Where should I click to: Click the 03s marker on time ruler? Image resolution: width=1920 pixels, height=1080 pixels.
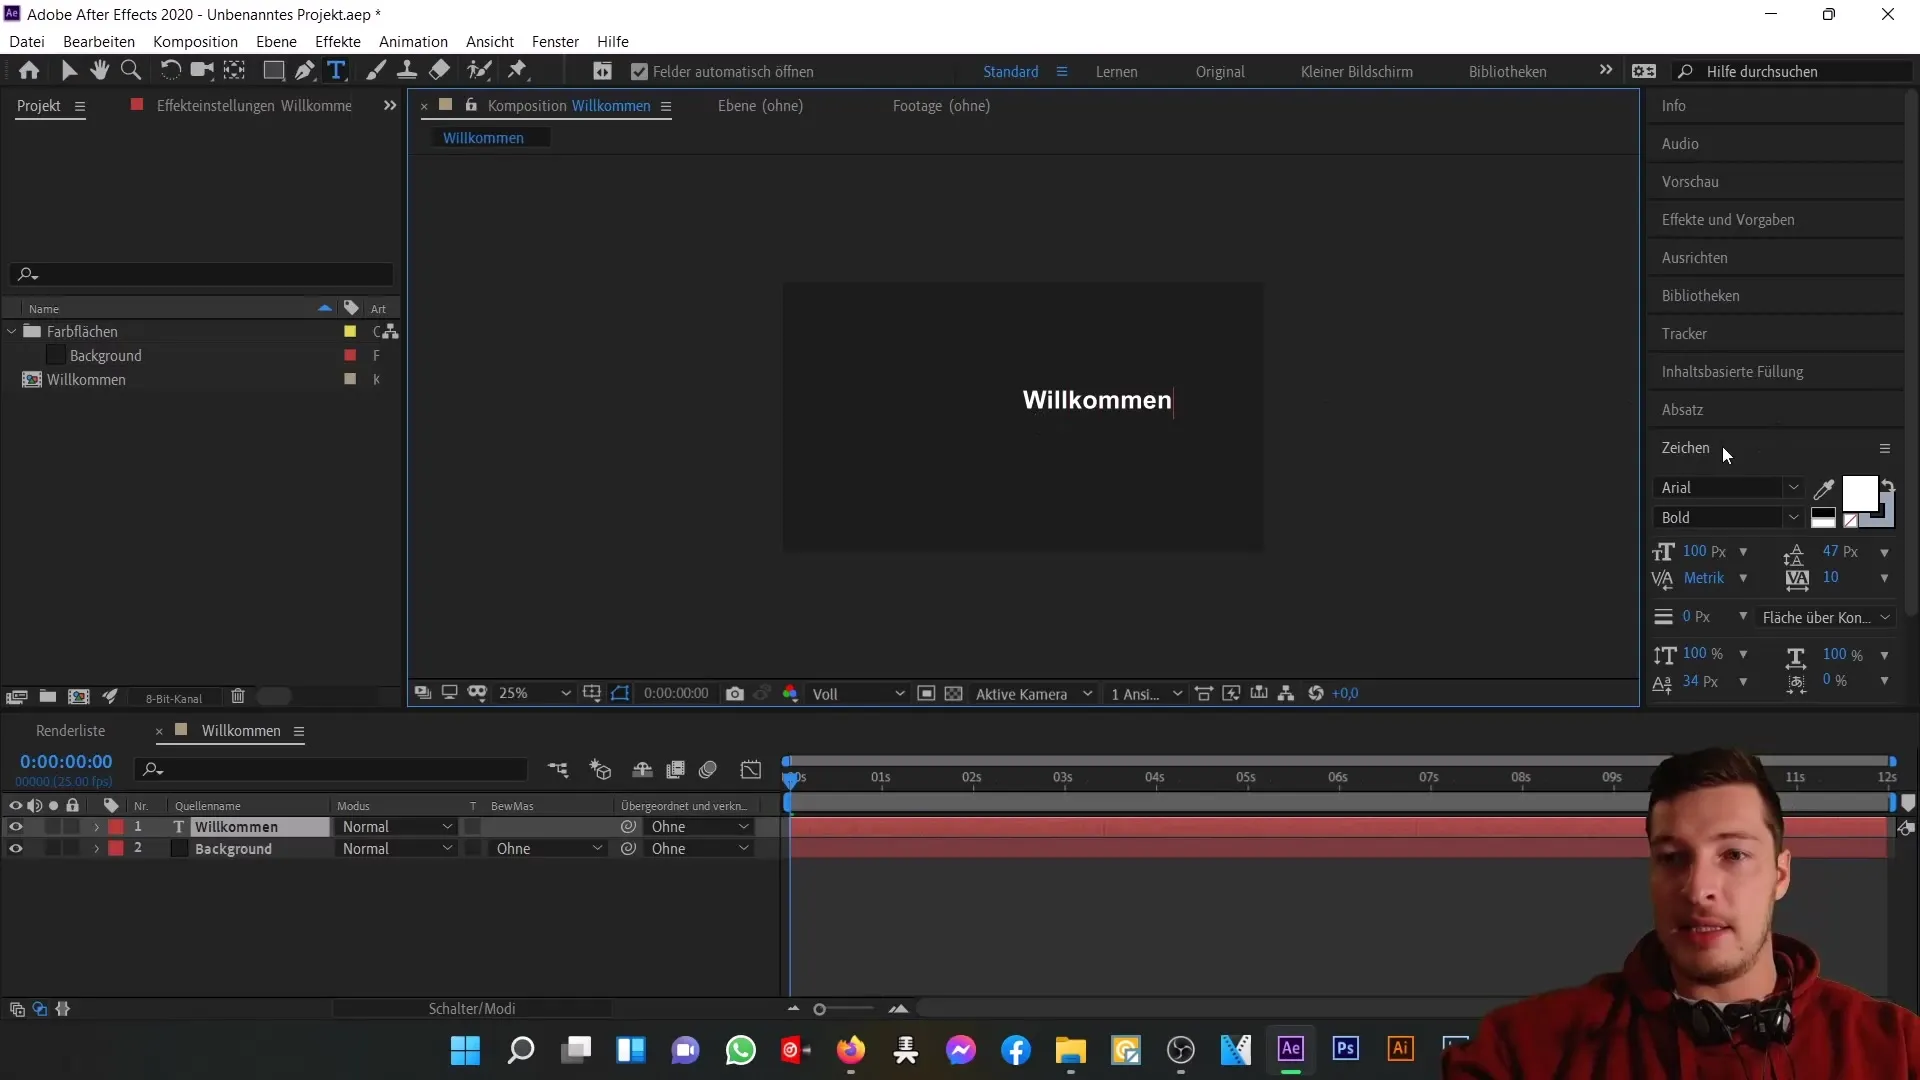(x=1062, y=778)
